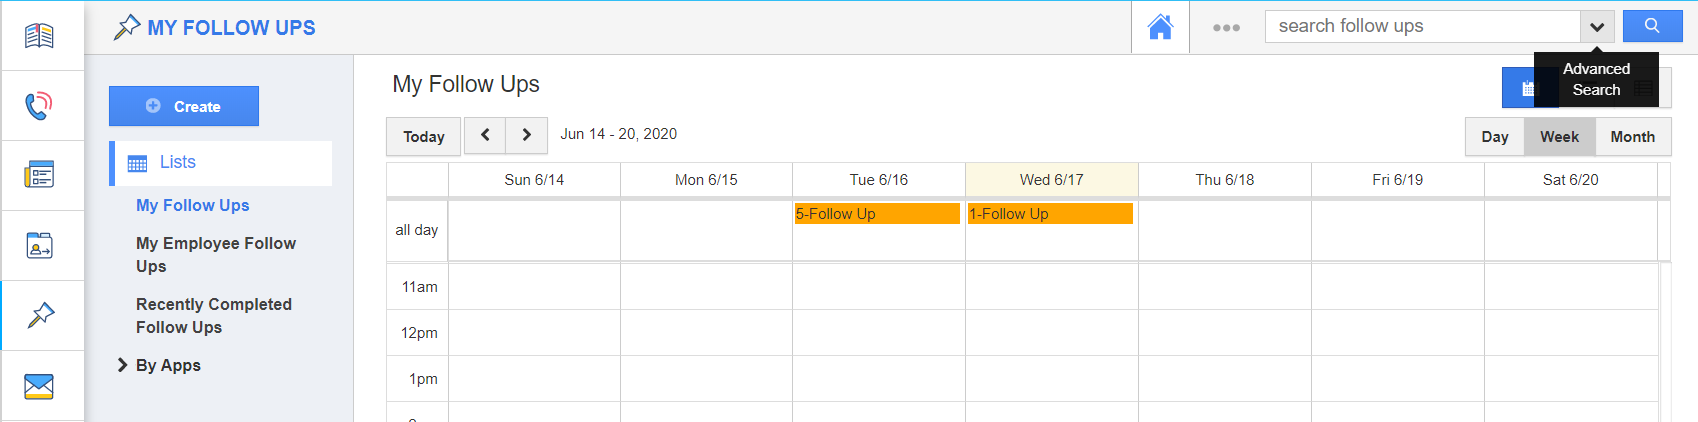Go to the previous week arrow
Image resolution: width=1698 pixels, height=422 pixels.
tap(485, 135)
